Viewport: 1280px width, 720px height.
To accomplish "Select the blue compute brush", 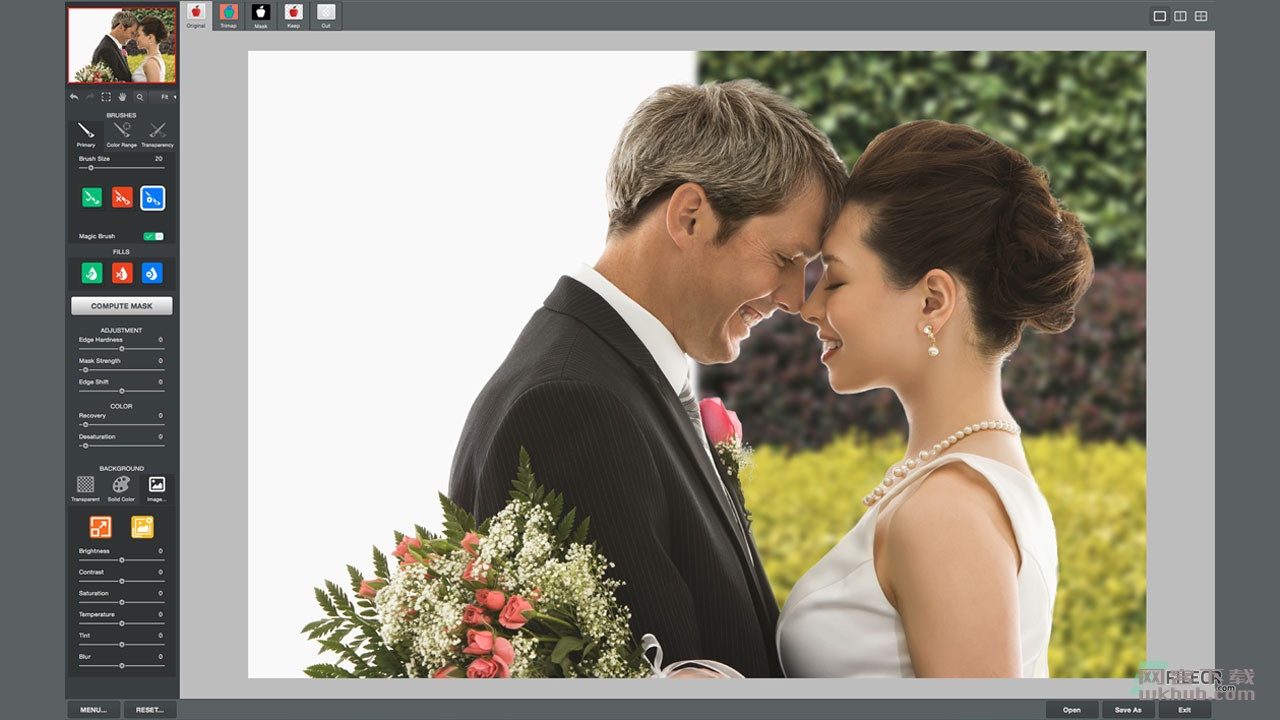I will pyautogui.click(x=153, y=198).
